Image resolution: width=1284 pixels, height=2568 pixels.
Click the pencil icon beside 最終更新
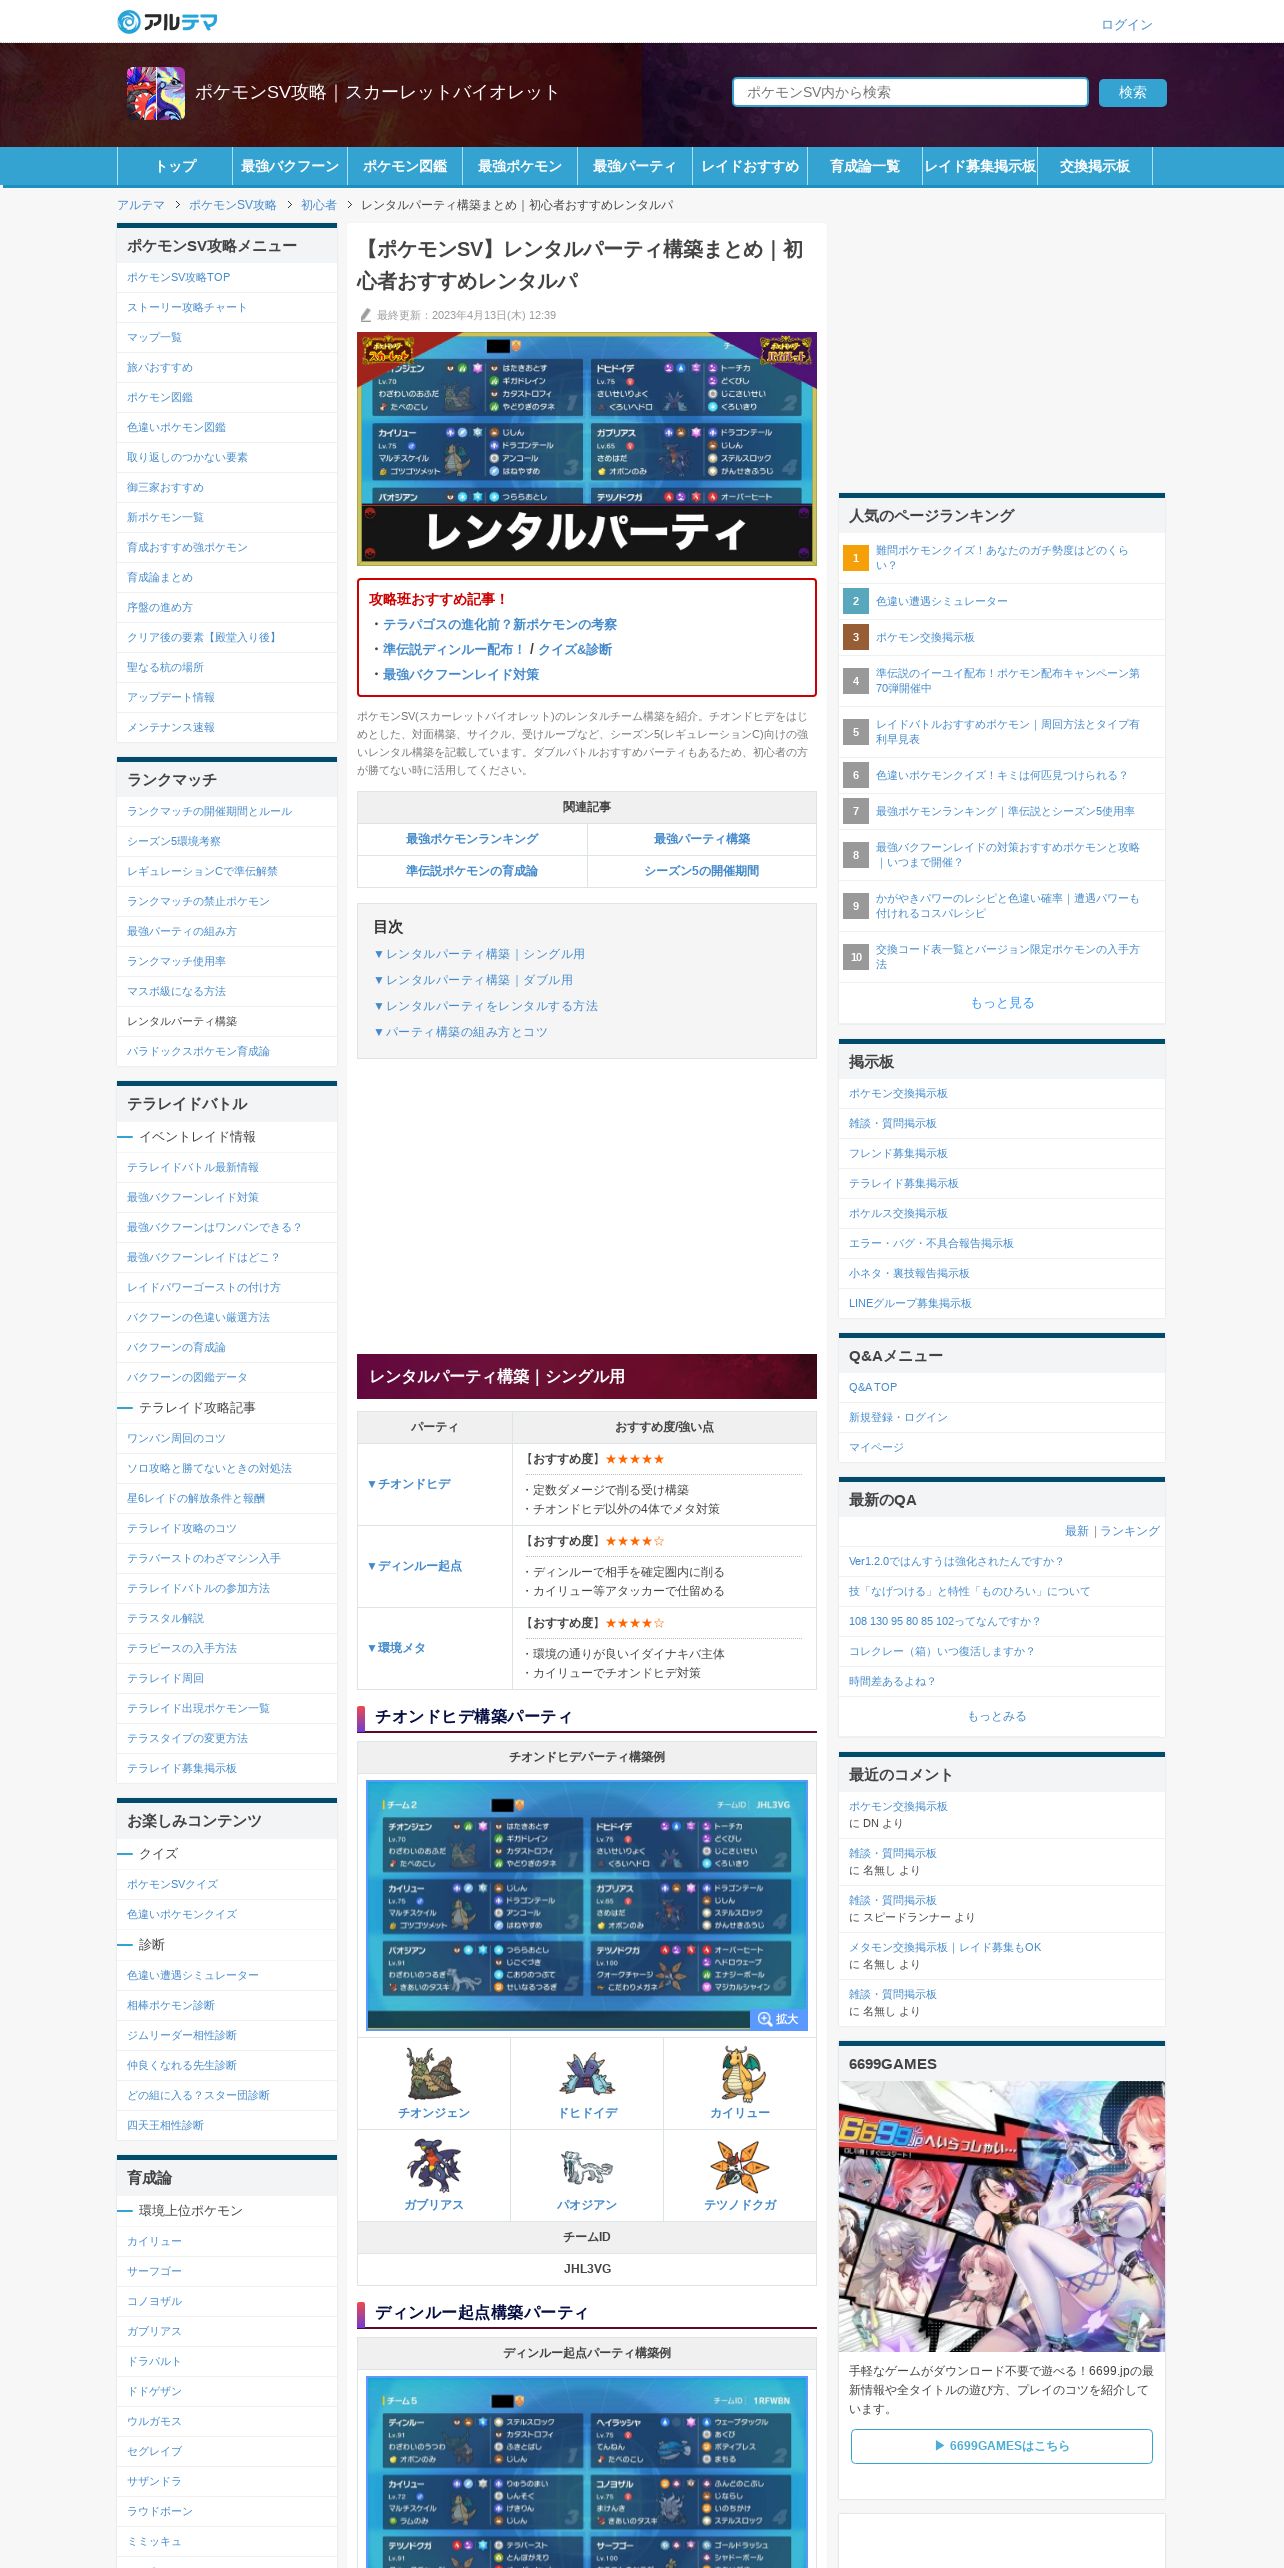365,315
